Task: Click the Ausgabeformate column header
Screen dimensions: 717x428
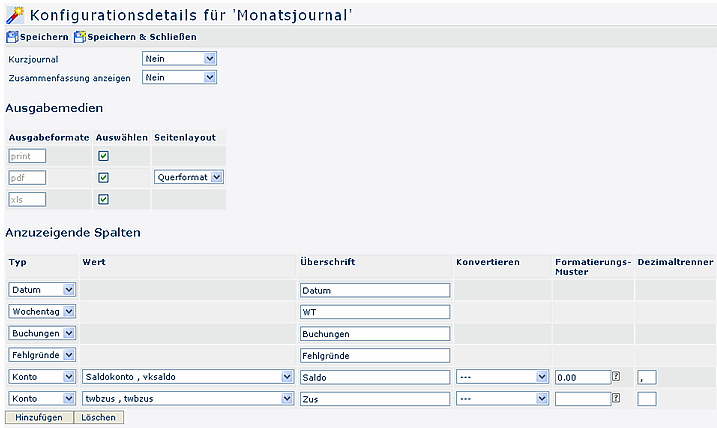Action: pyautogui.click(x=49, y=138)
